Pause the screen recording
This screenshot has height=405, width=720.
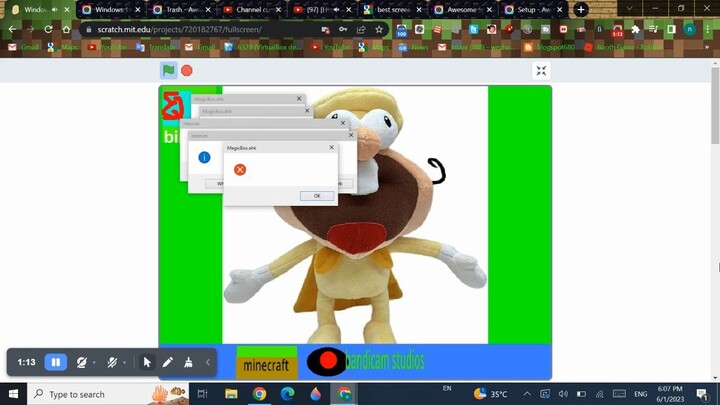click(x=56, y=362)
